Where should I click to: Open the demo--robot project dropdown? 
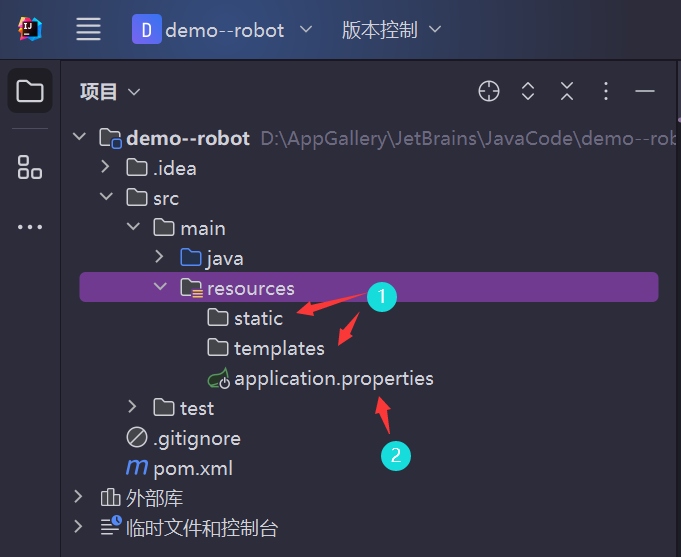[223, 30]
